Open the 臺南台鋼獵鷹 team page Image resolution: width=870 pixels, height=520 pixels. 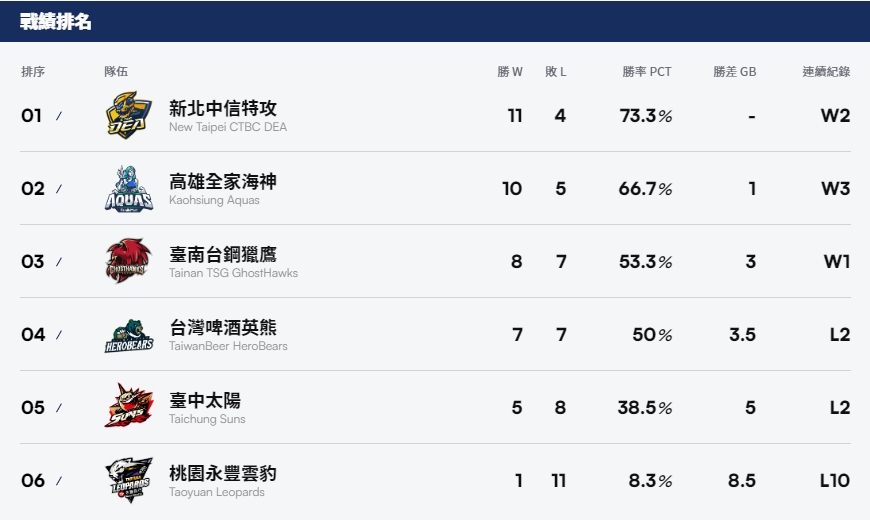(222, 254)
